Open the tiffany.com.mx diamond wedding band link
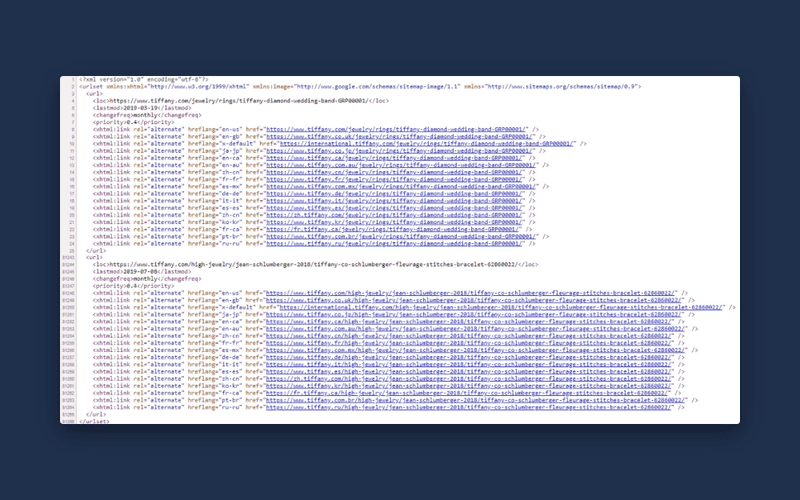 [402, 187]
